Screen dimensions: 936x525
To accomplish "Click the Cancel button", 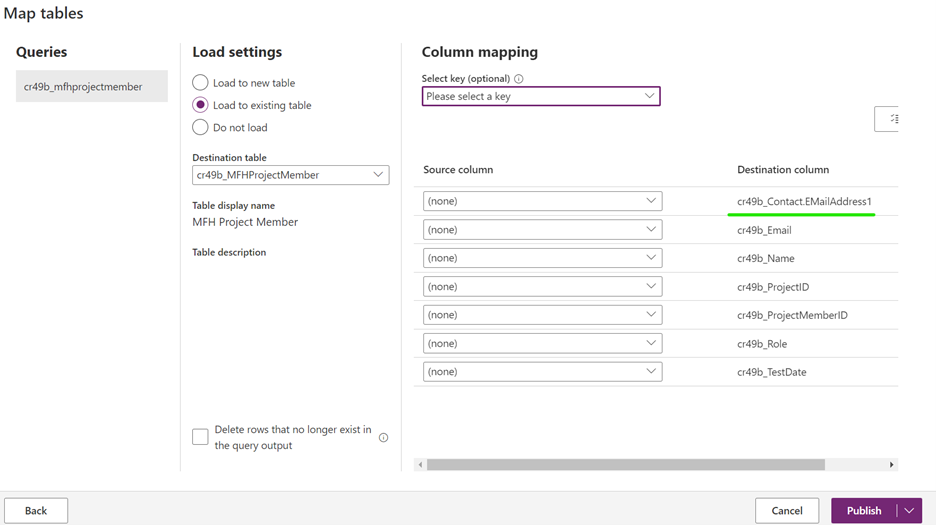I will tap(786, 511).
